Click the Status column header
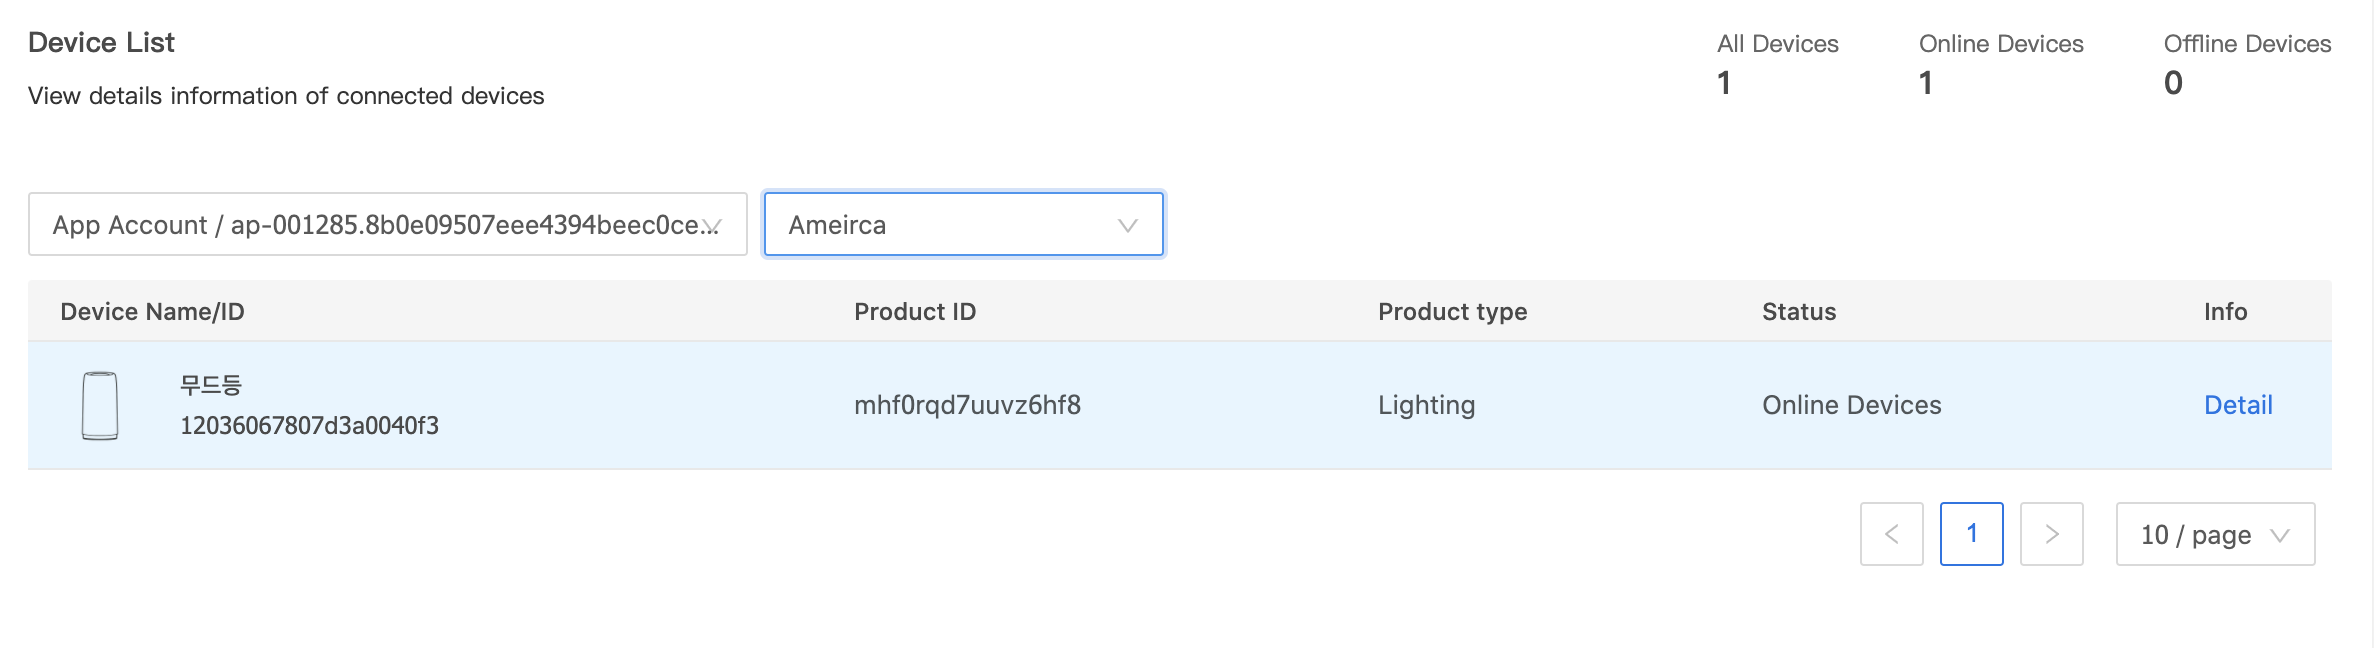Image resolution: width=2374 pixels, height=648 pixels. point(1798,312)
